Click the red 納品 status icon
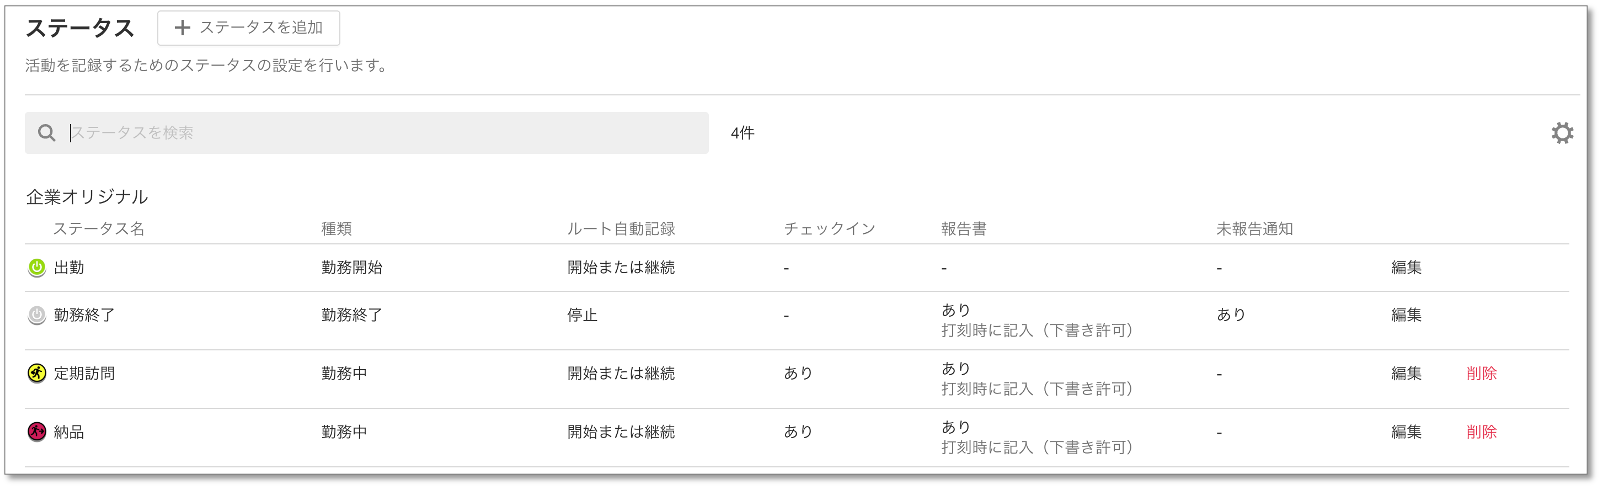The image size is (1600, 488). coord(37,432)
